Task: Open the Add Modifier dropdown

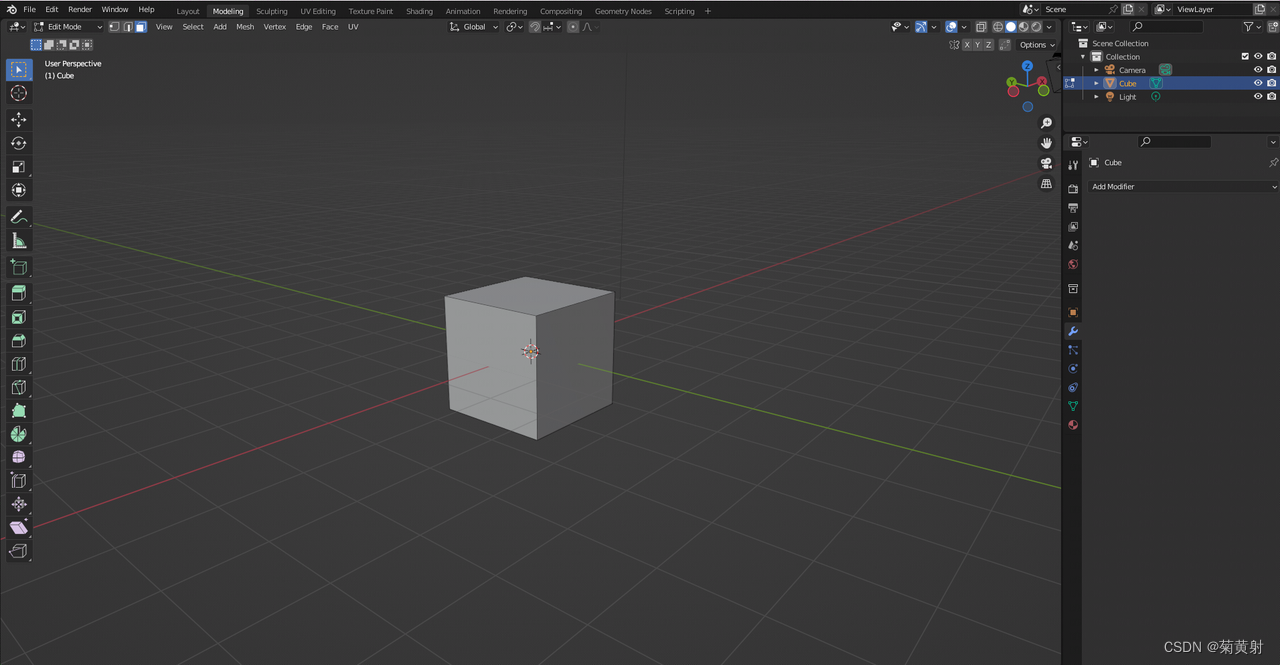Action: pos(1184,187)
